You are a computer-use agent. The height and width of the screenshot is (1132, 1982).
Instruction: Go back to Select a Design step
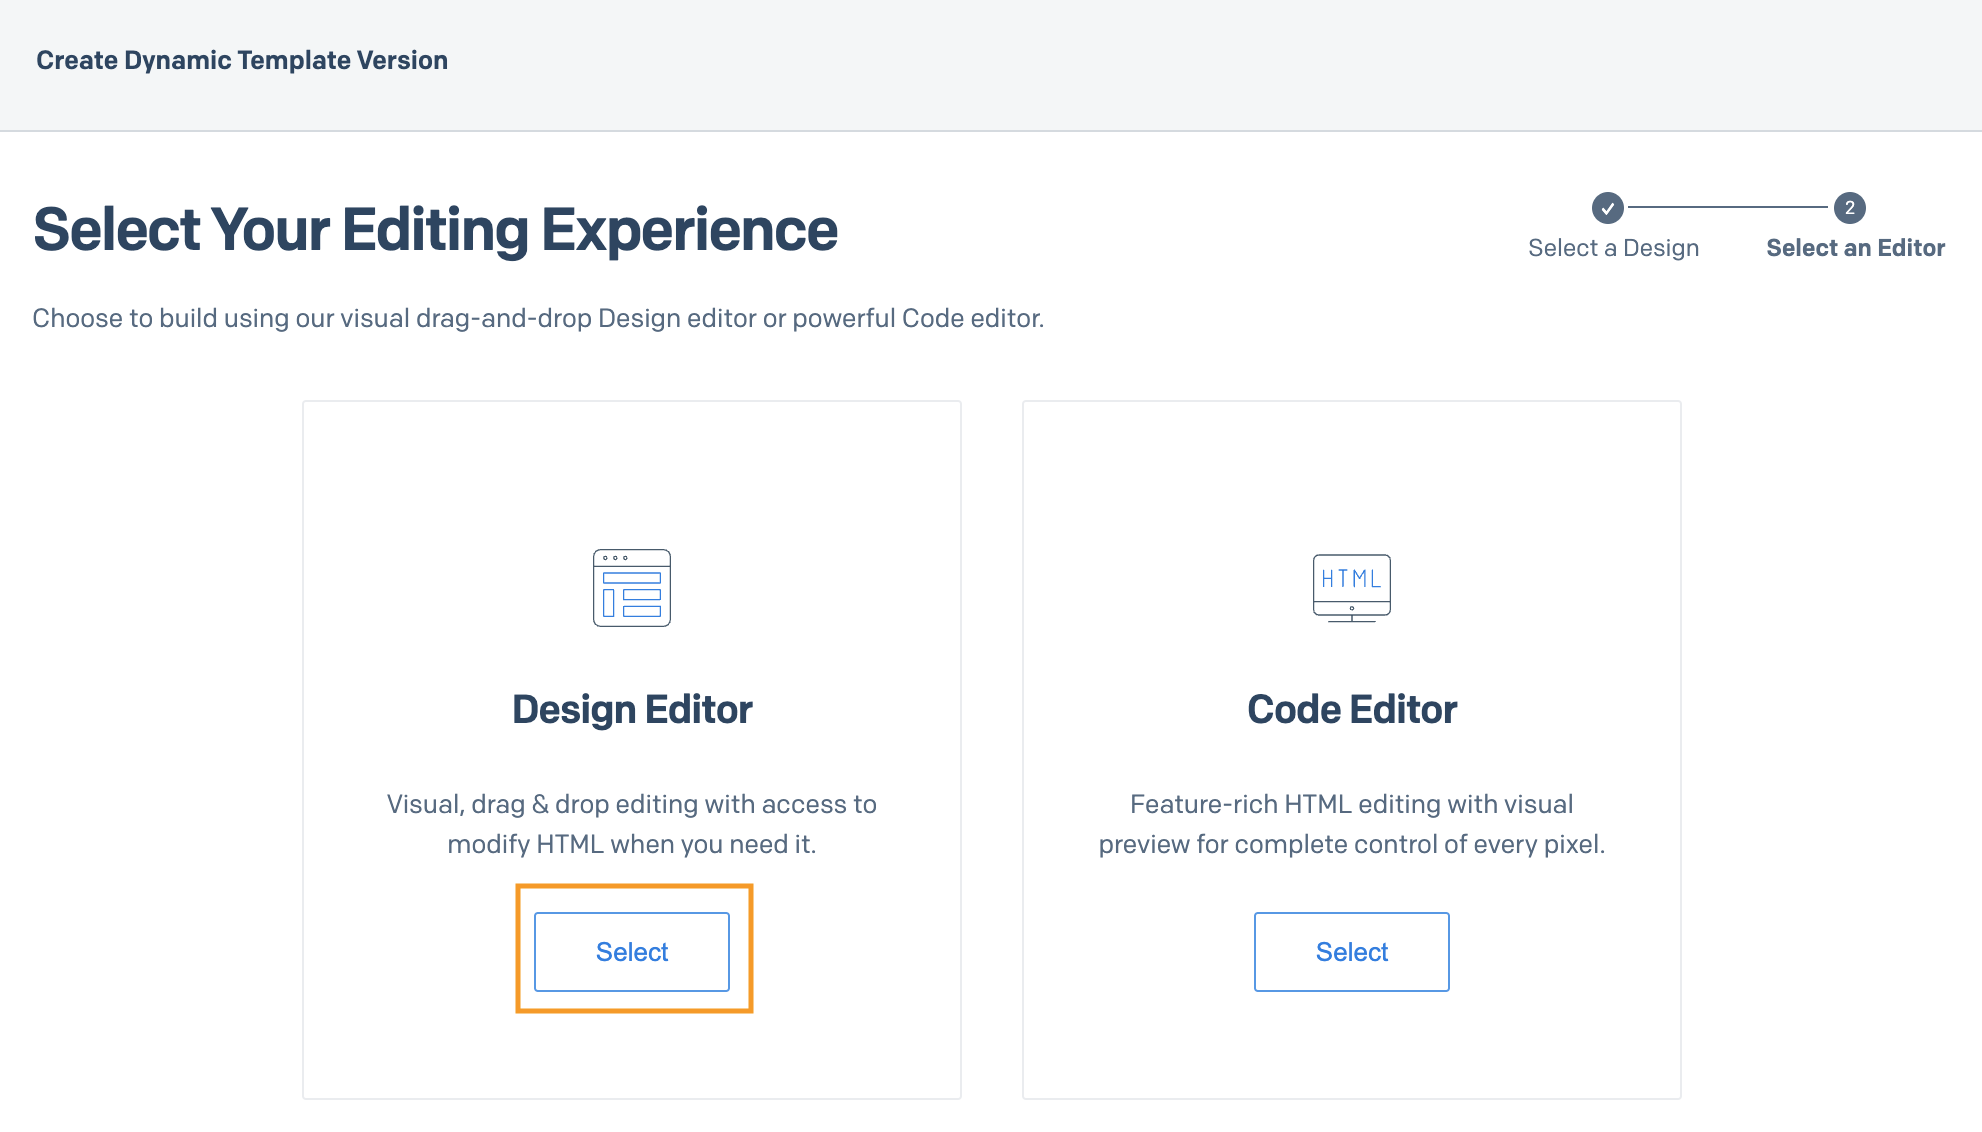point(1613,248)
